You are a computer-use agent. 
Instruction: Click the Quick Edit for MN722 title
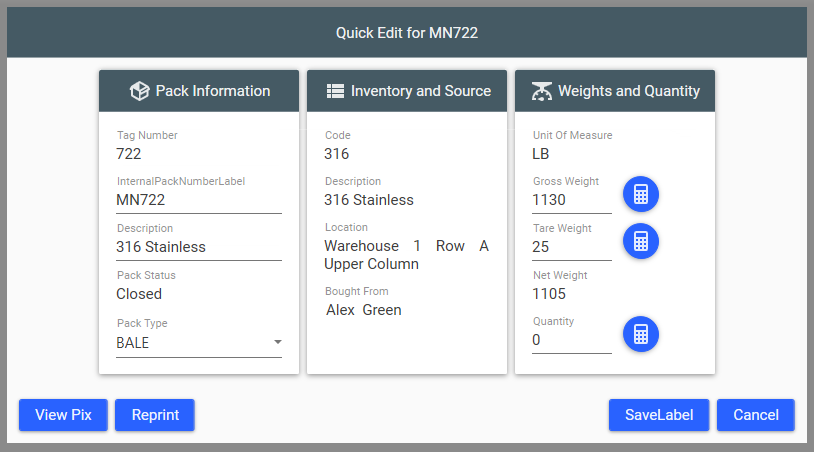406,33
